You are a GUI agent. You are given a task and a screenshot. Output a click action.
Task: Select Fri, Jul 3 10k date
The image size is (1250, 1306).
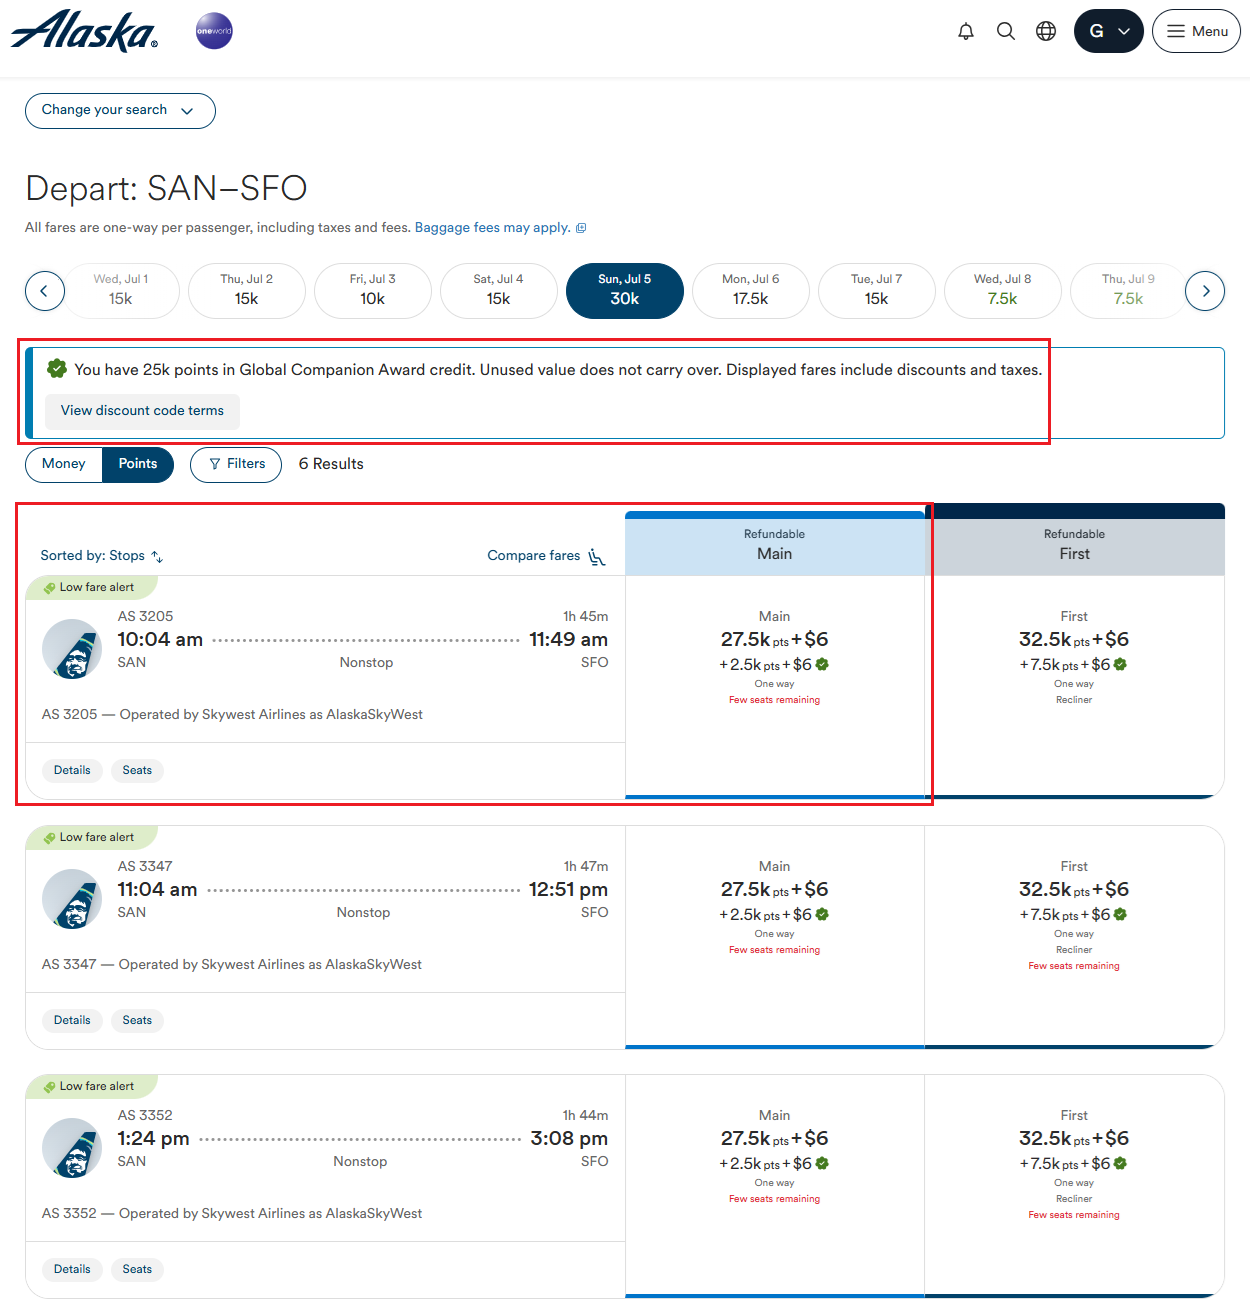tap(373, 290)
